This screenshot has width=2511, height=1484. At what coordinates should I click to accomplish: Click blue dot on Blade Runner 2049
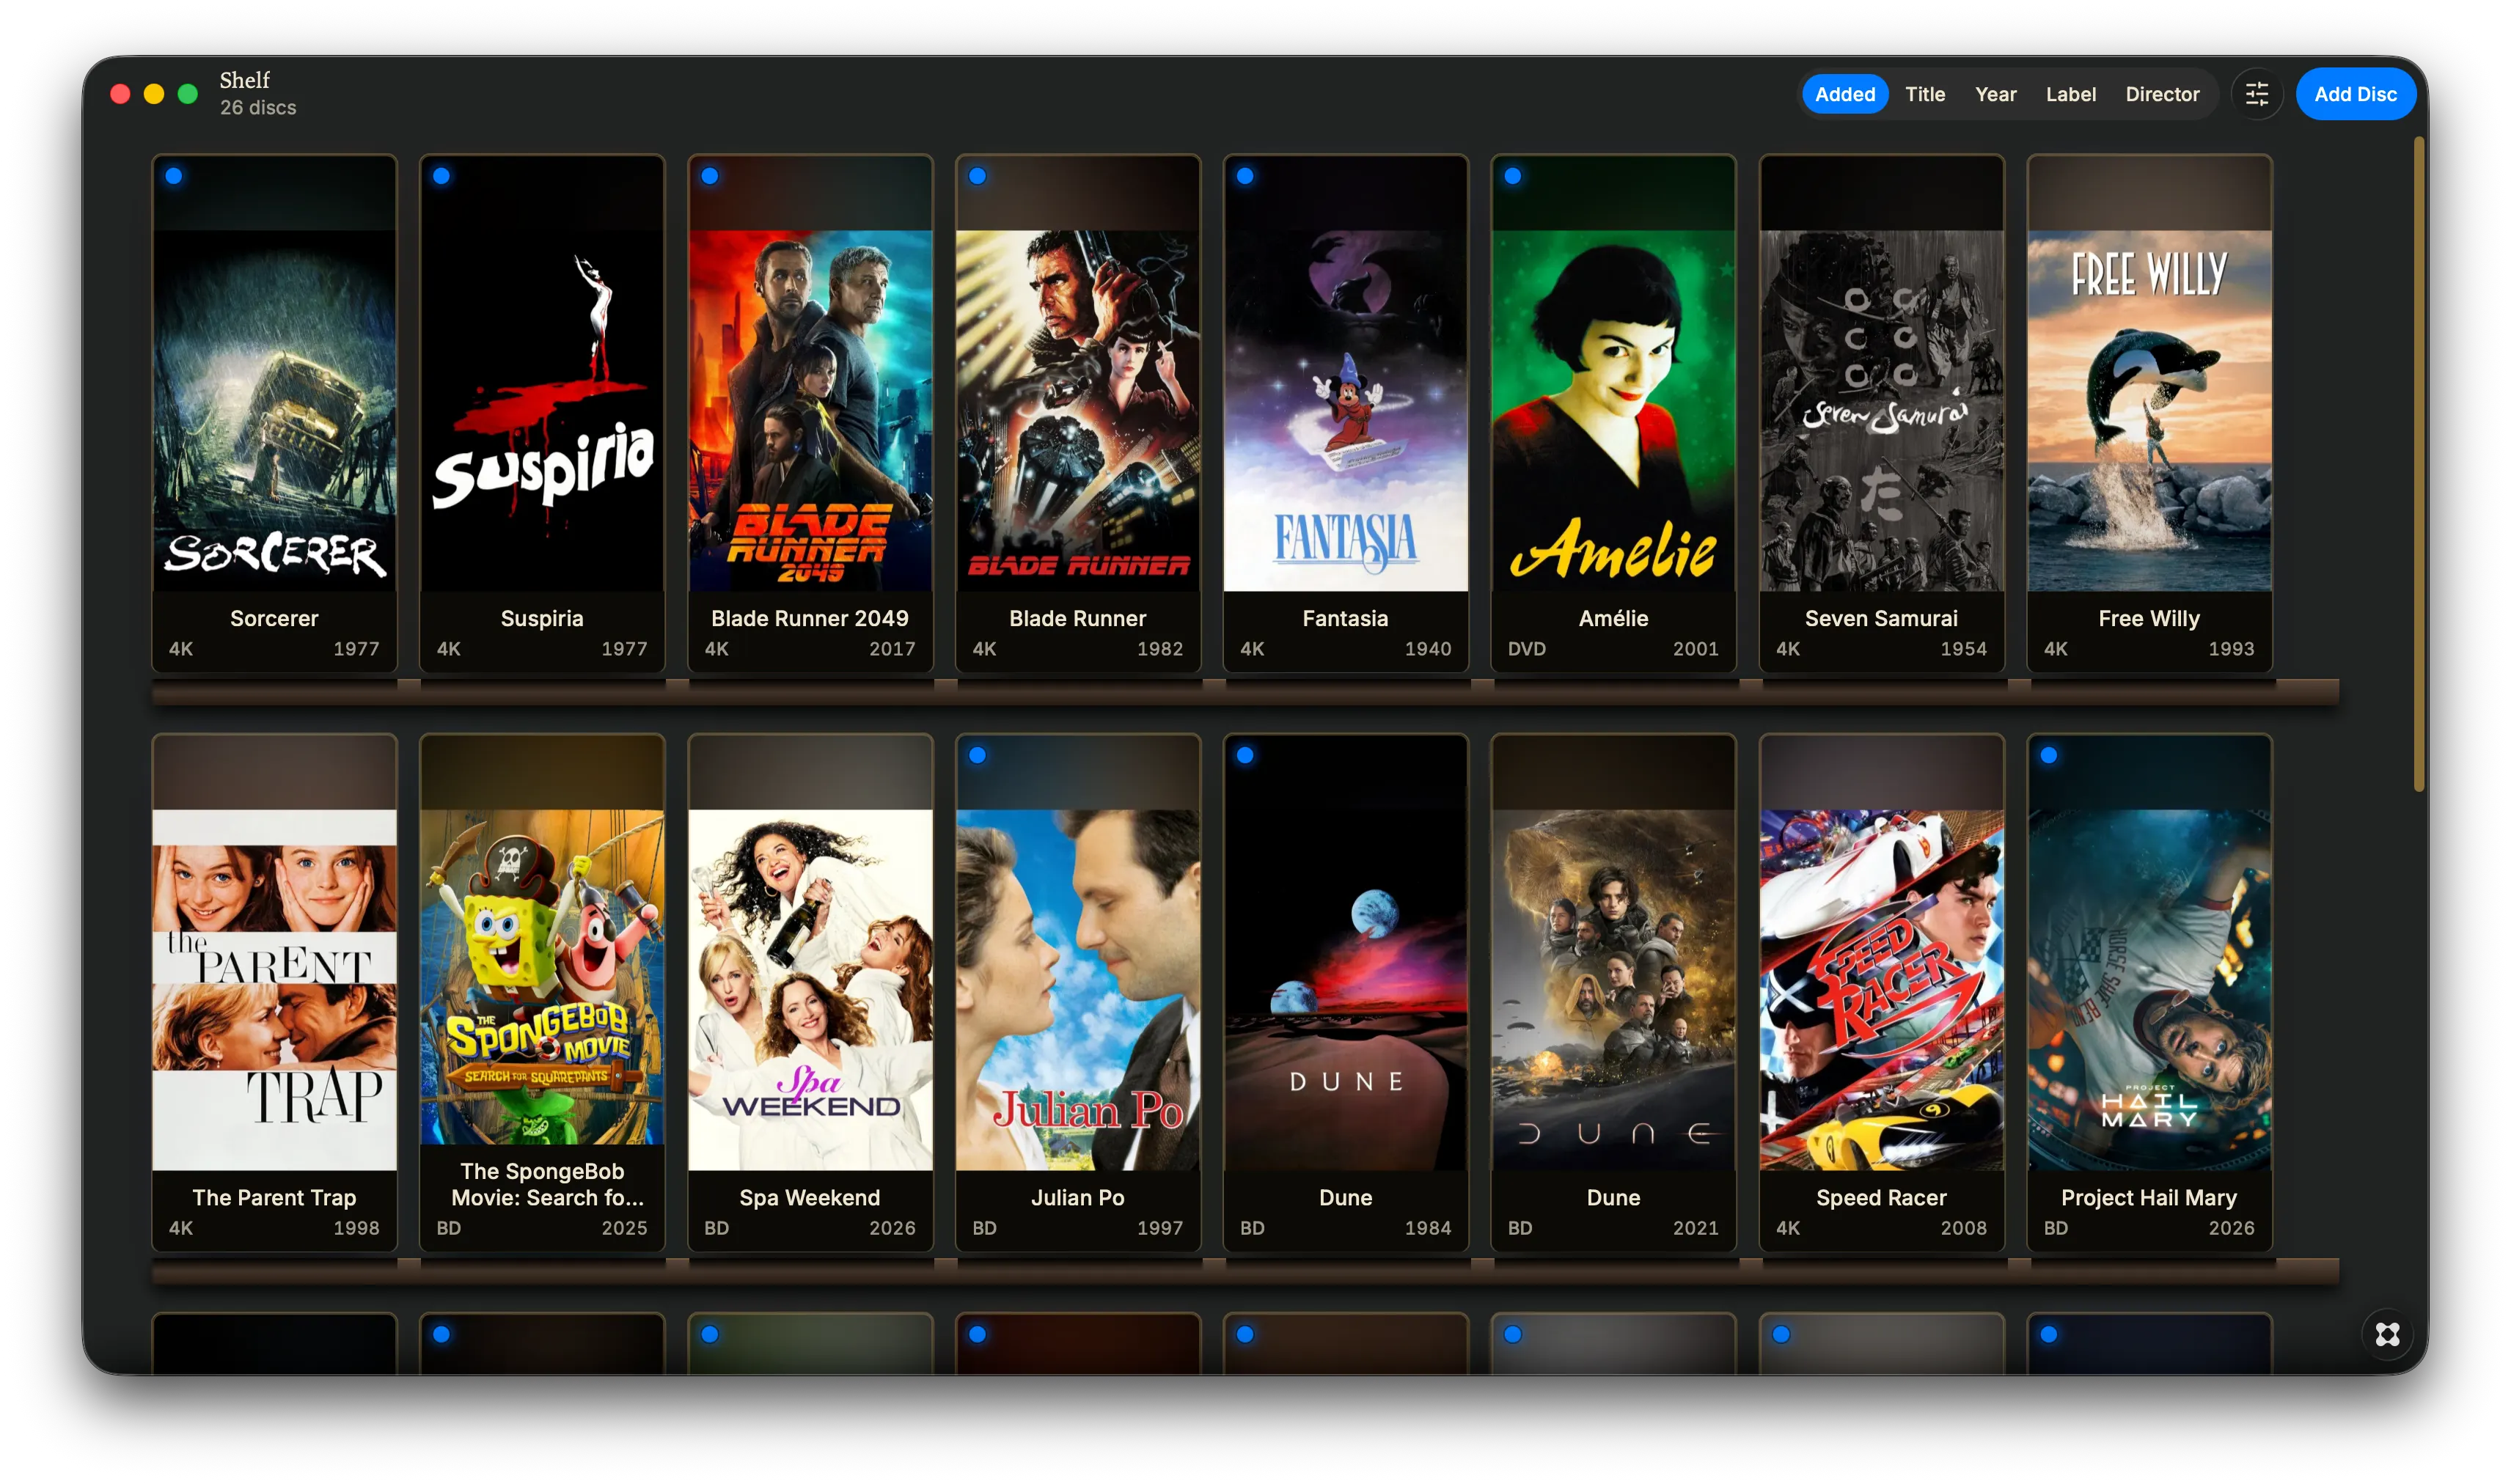709,176
